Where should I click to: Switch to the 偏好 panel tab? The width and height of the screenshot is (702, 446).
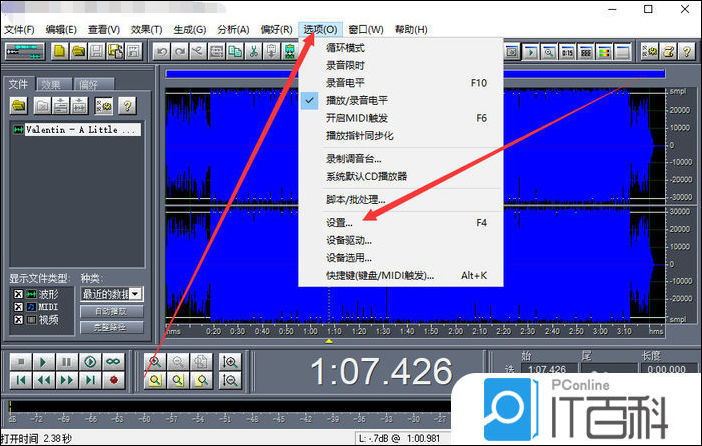[x=94, y=84]
